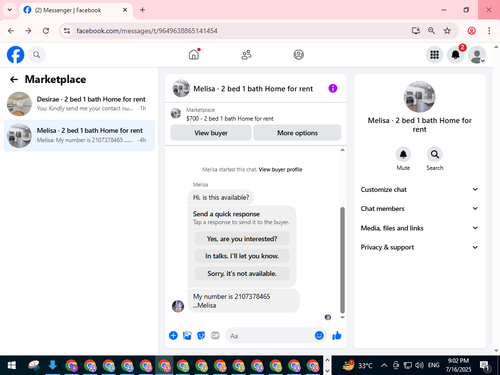This screenshot has width=500, height=375.
Task: Open Chrome three-dot menu
Action: pos(489,31)
